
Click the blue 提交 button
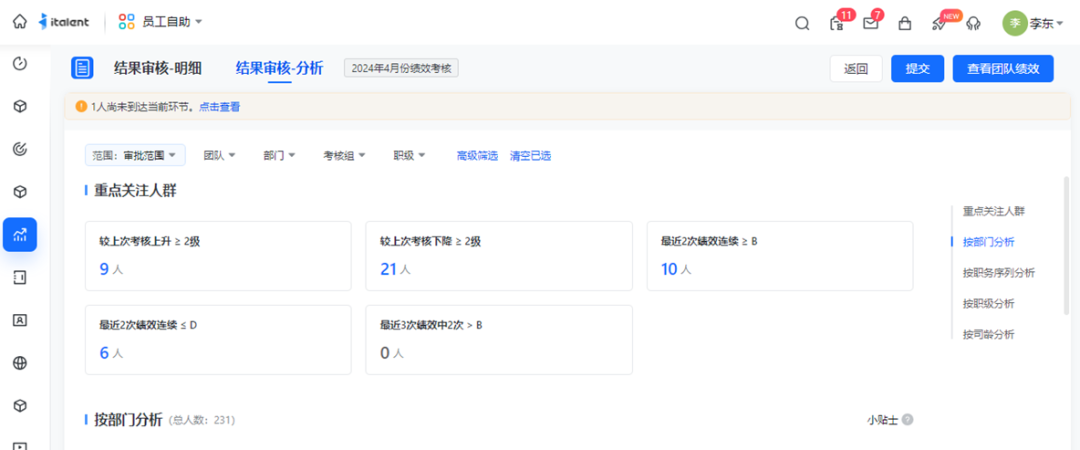click(917, 68)
